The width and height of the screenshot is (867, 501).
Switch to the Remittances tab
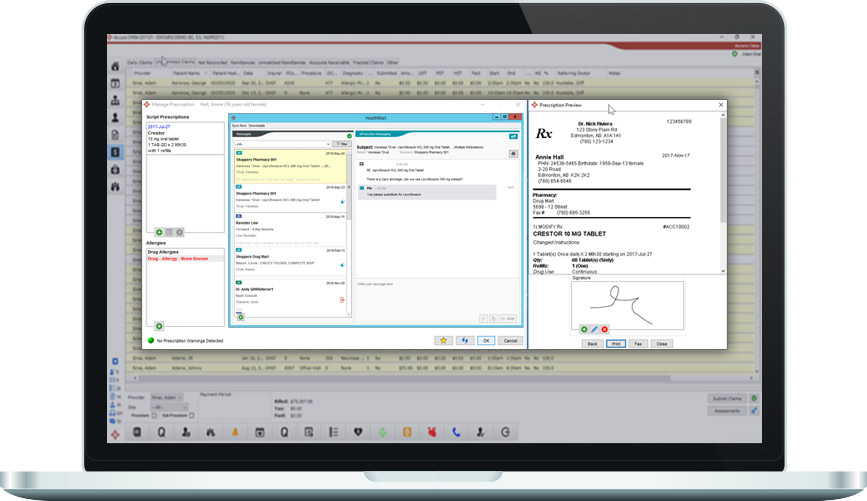click(243, 62)
